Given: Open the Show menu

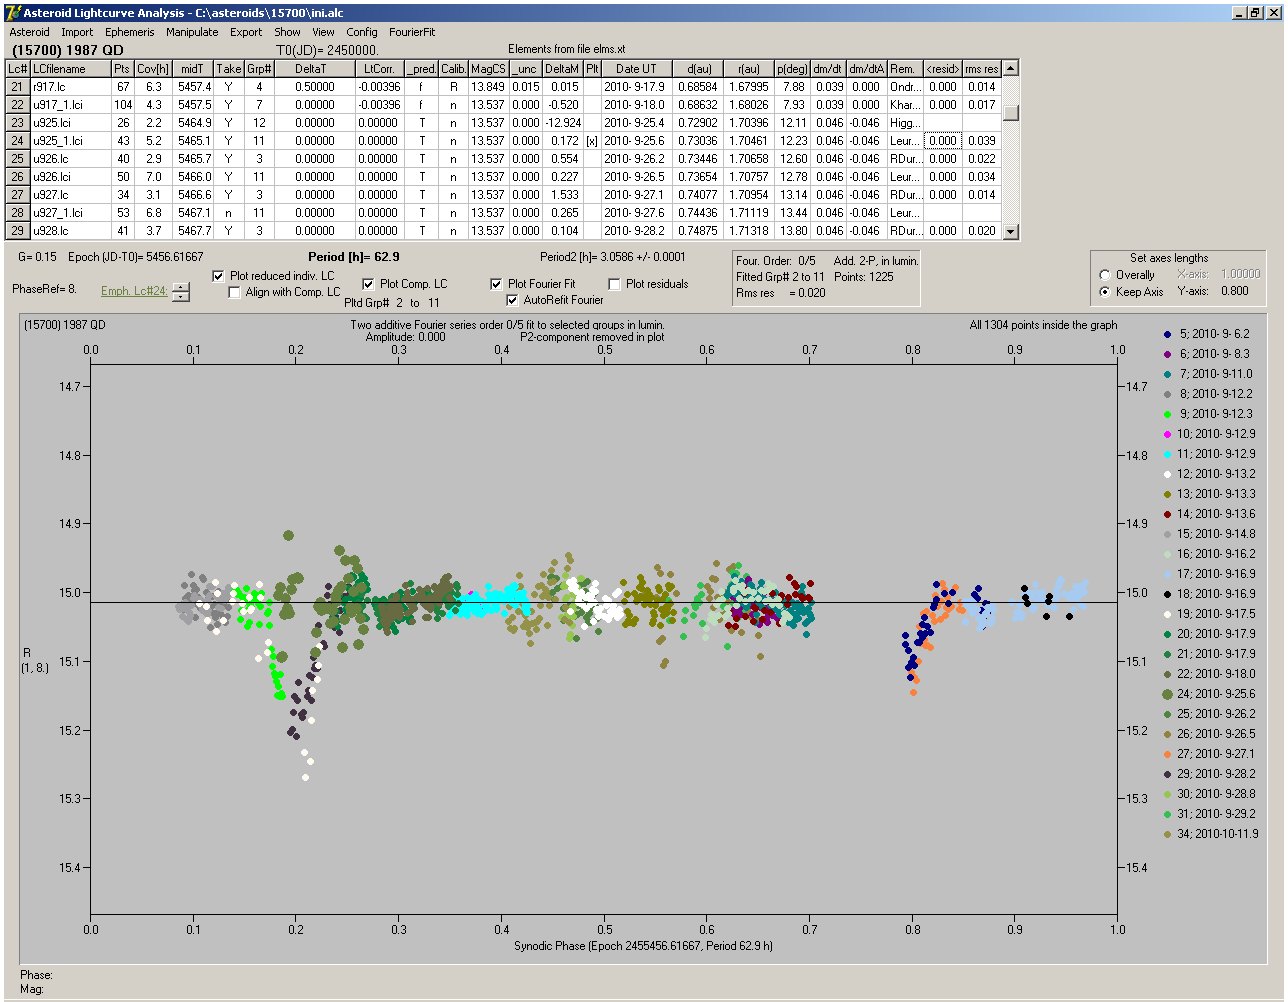Looking at the screenshot, I should [287, 32].
